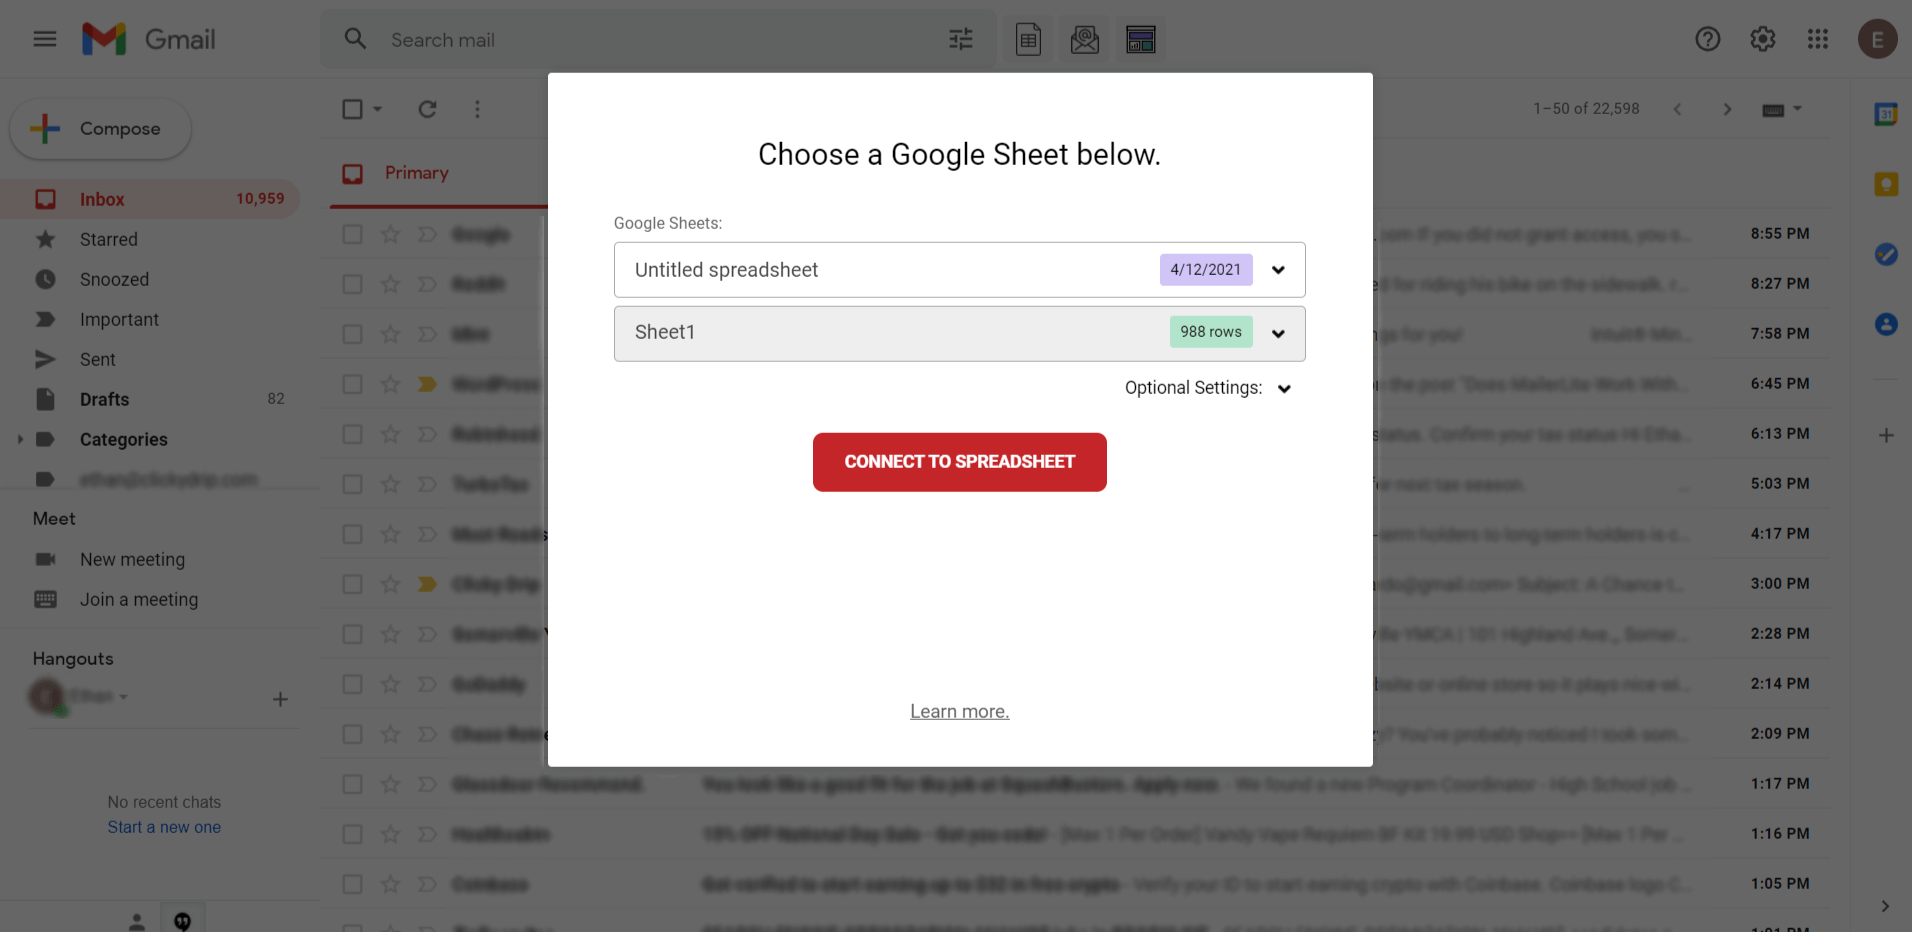Open Google Calendar side panel icon
1912x932 pixels.
tap(1886, 114)
